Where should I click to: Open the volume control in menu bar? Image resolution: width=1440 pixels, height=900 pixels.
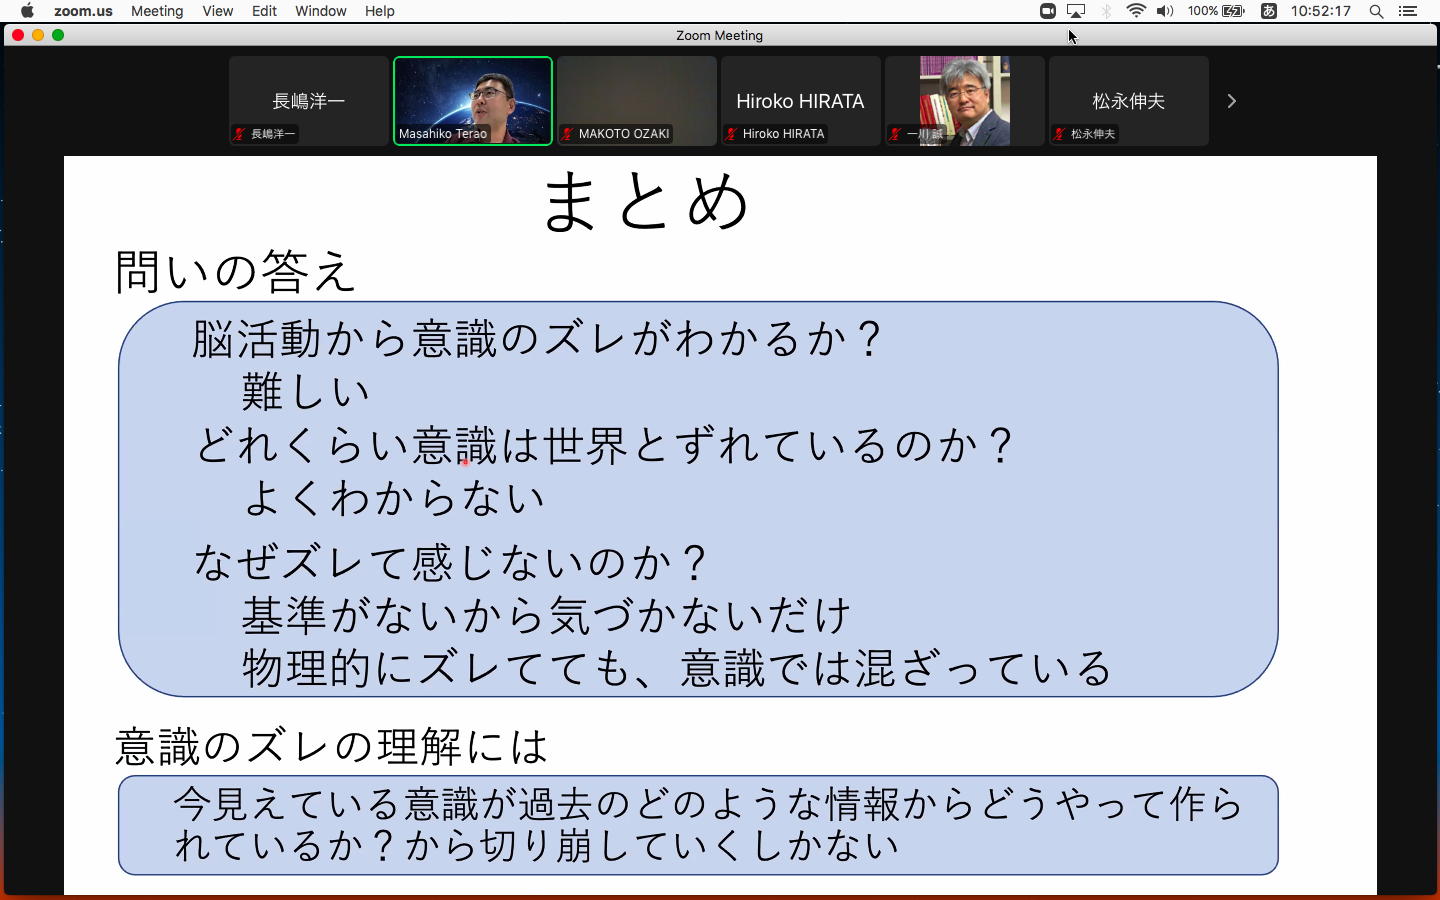pos(1165,11)
